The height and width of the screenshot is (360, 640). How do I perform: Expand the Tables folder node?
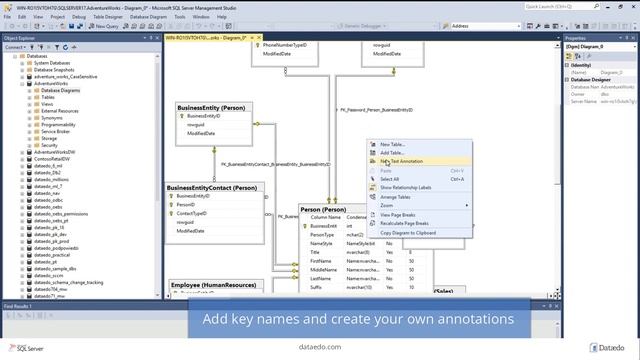click(x=29, y=97)
